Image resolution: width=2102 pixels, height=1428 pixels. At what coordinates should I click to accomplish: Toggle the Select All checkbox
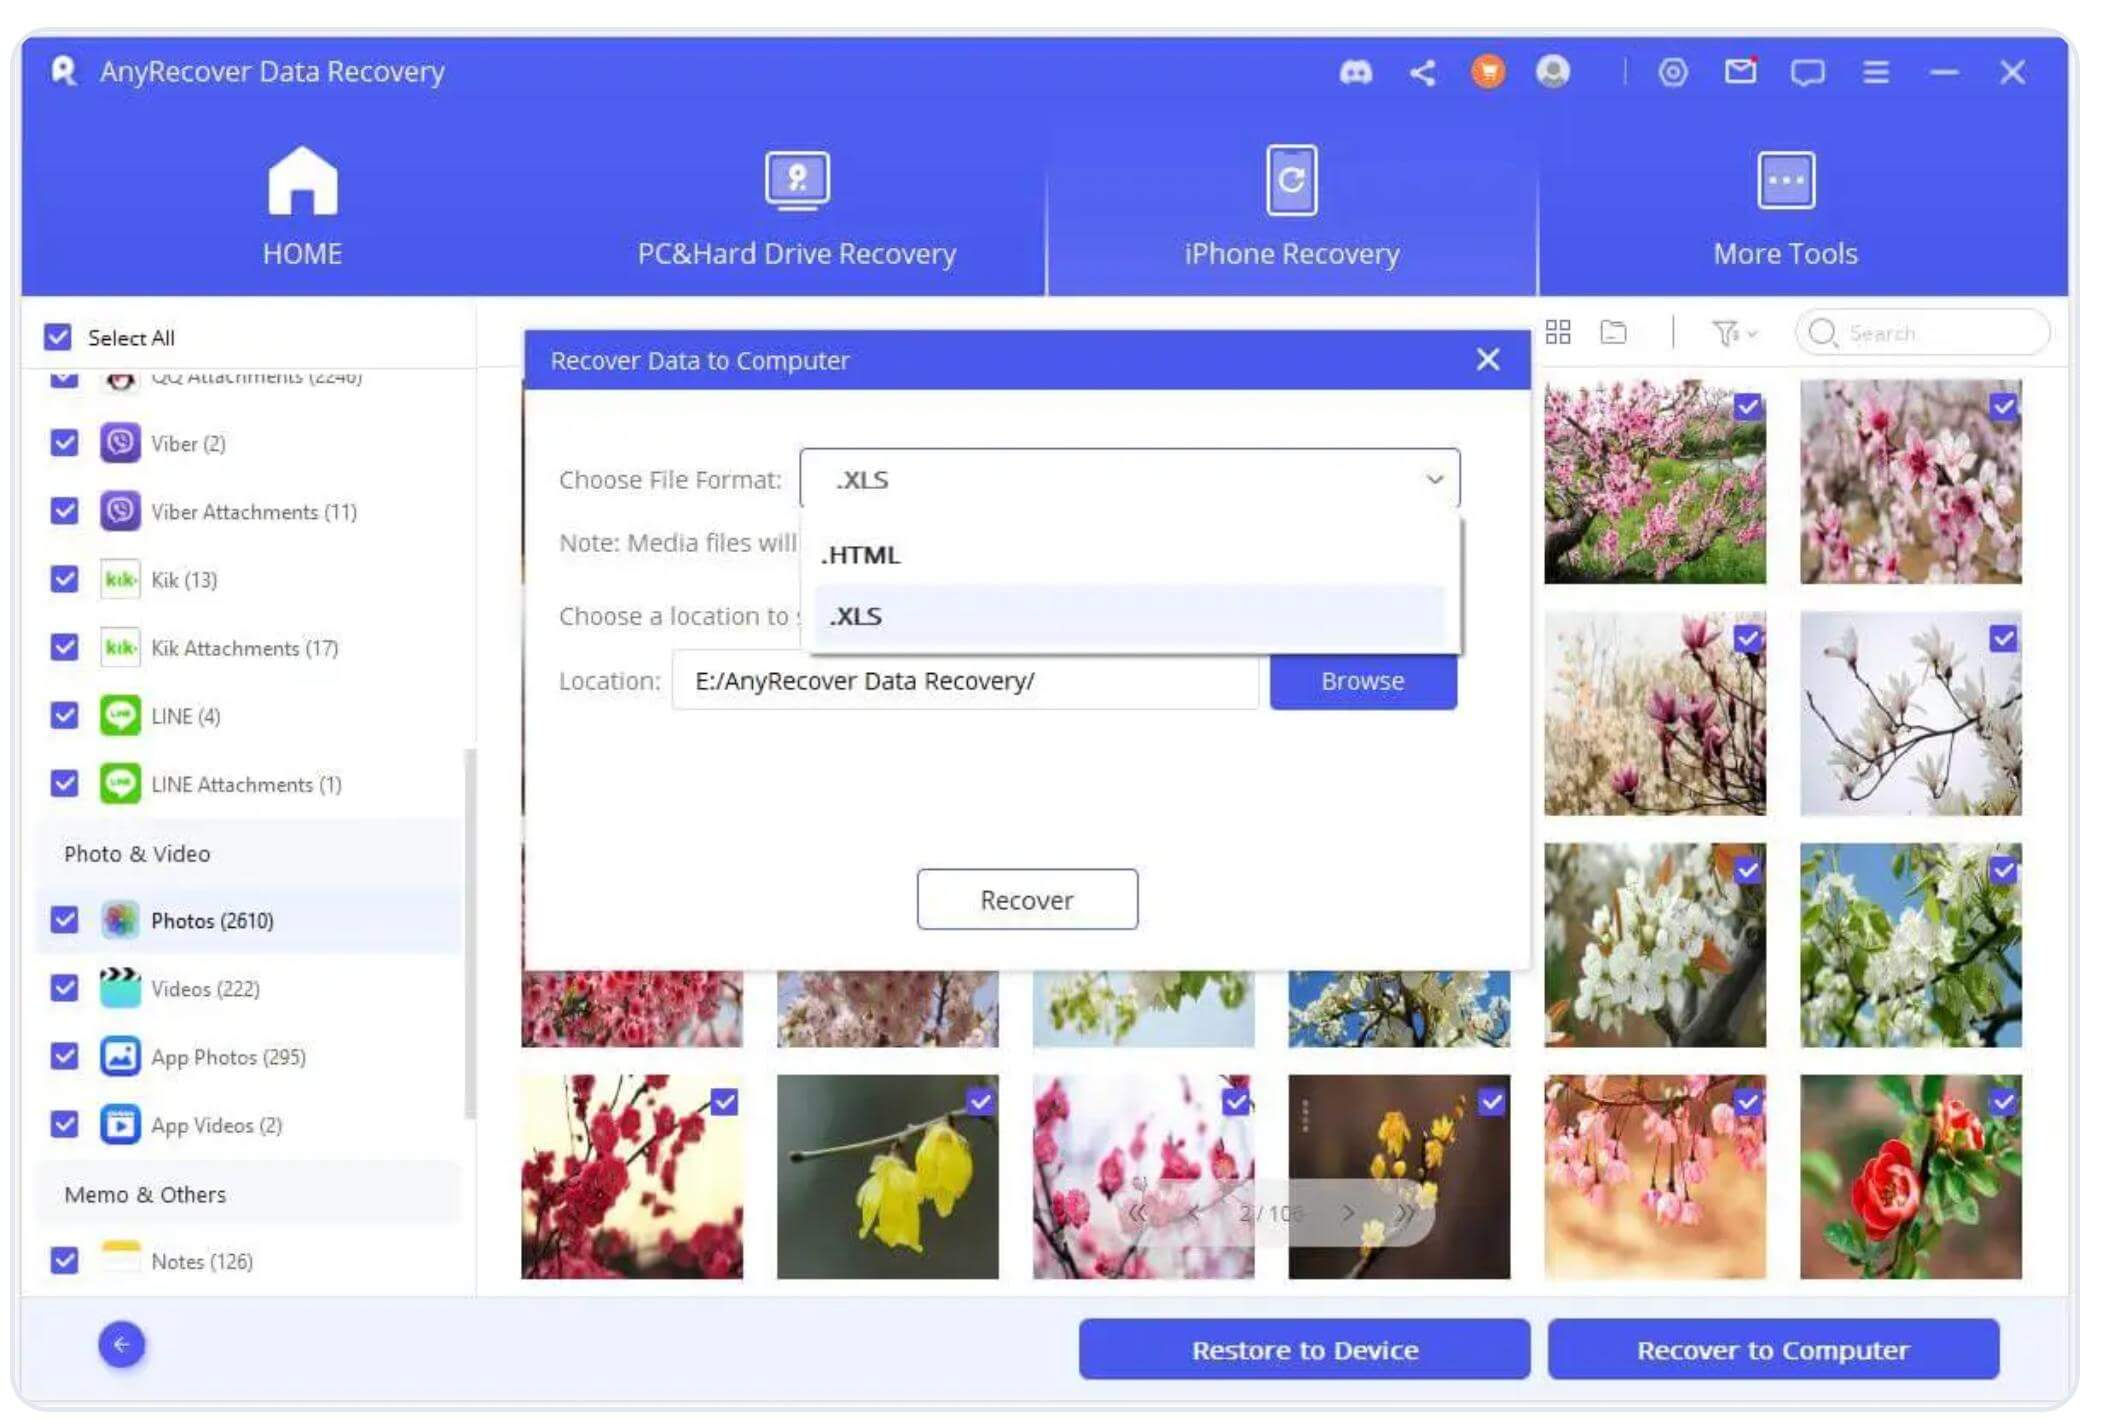point(58,337)
